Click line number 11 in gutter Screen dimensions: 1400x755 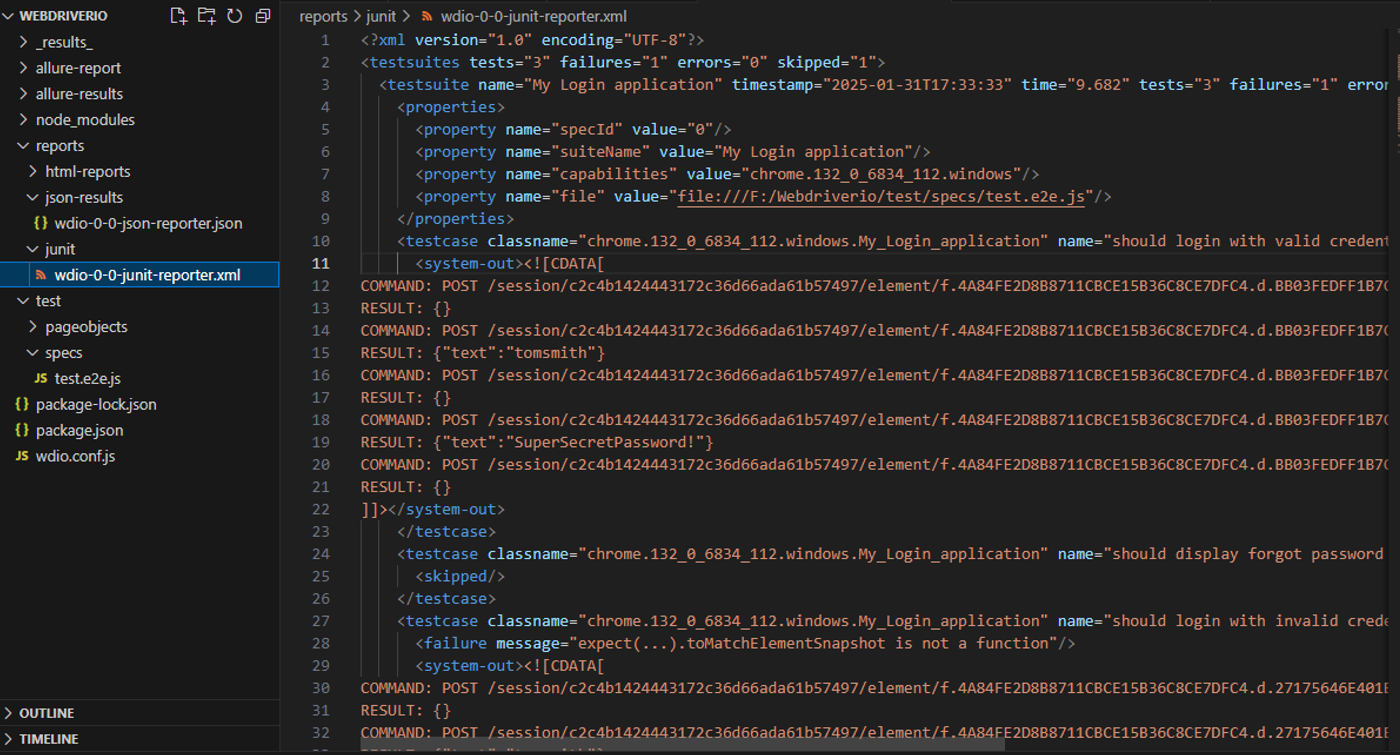coord(321,263)
